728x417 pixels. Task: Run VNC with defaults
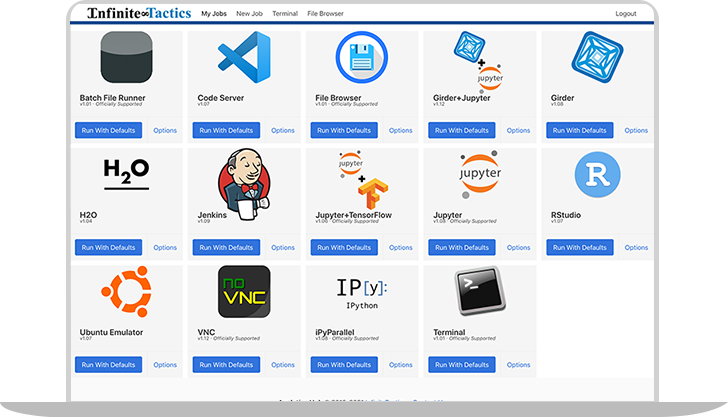click(x=226, y=365)
